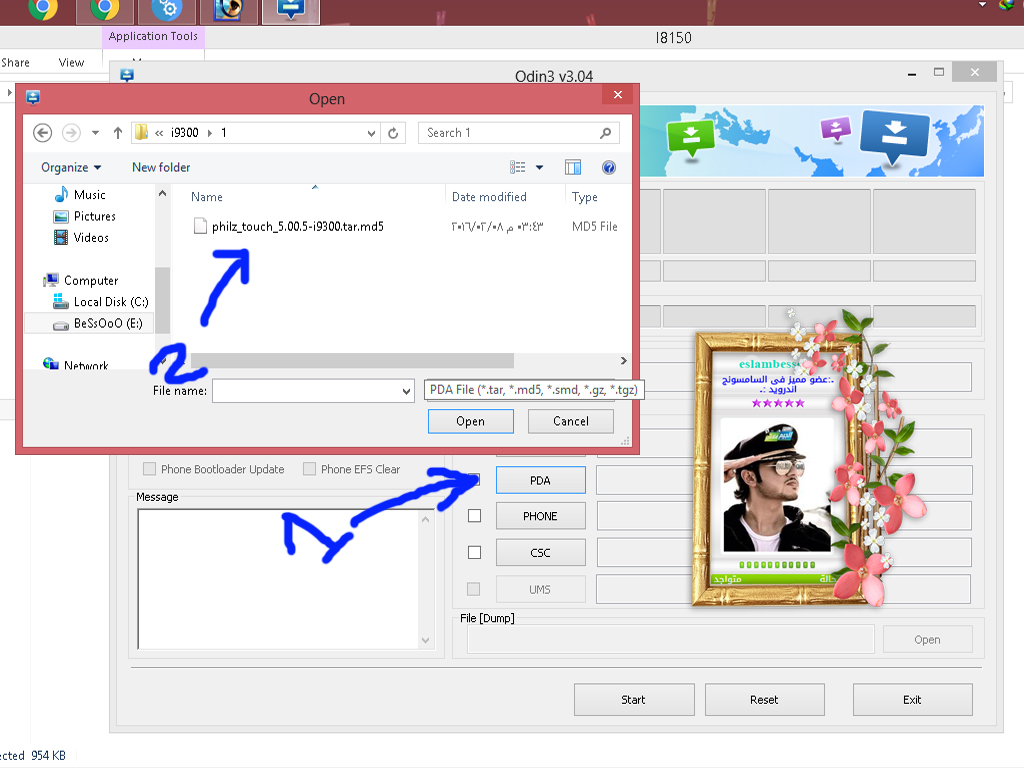This screenshot has width=1024, height=768.
Task: Go up one folder level
Action: tap(118, 133)
